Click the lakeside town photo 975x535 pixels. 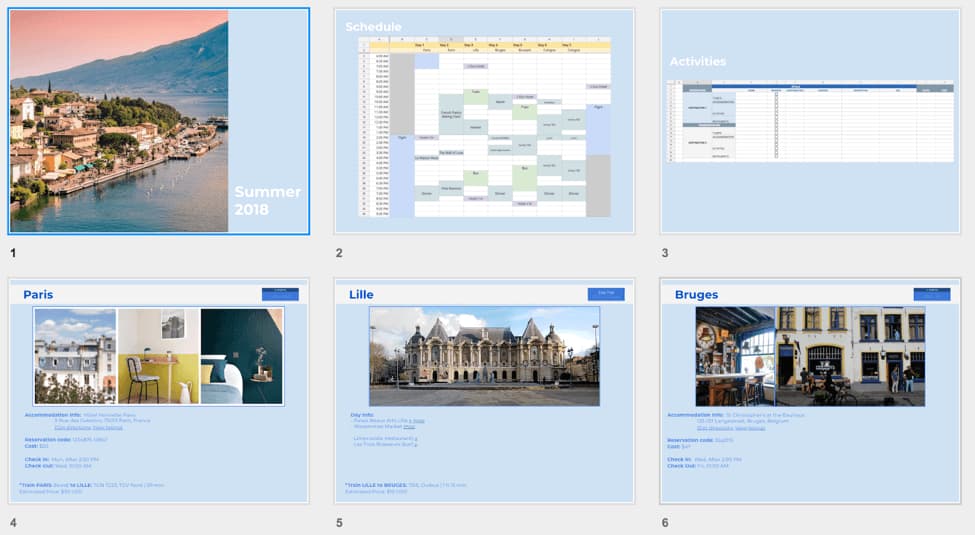coord(119,121)
